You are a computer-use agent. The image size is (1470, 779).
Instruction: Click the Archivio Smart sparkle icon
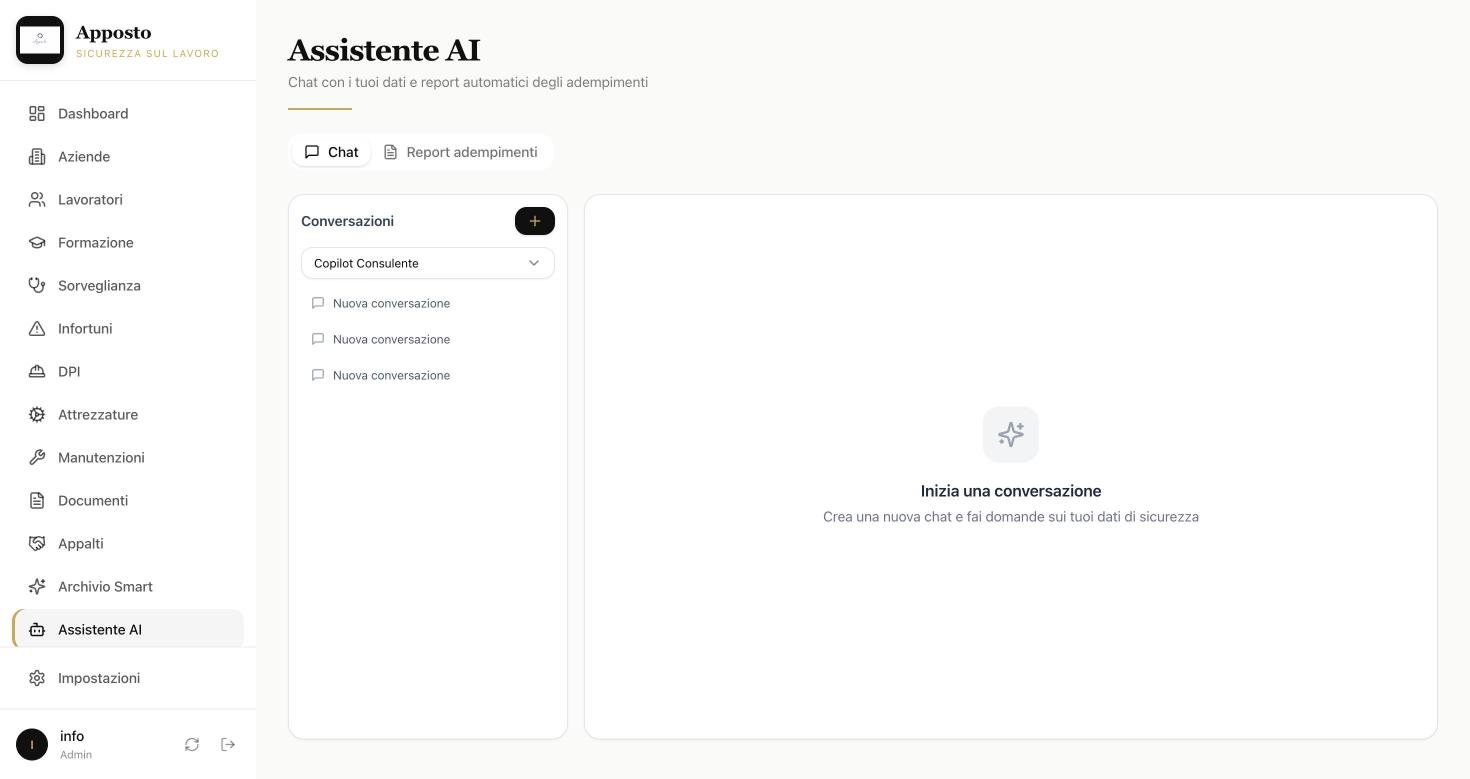click(x=37, y=587)
